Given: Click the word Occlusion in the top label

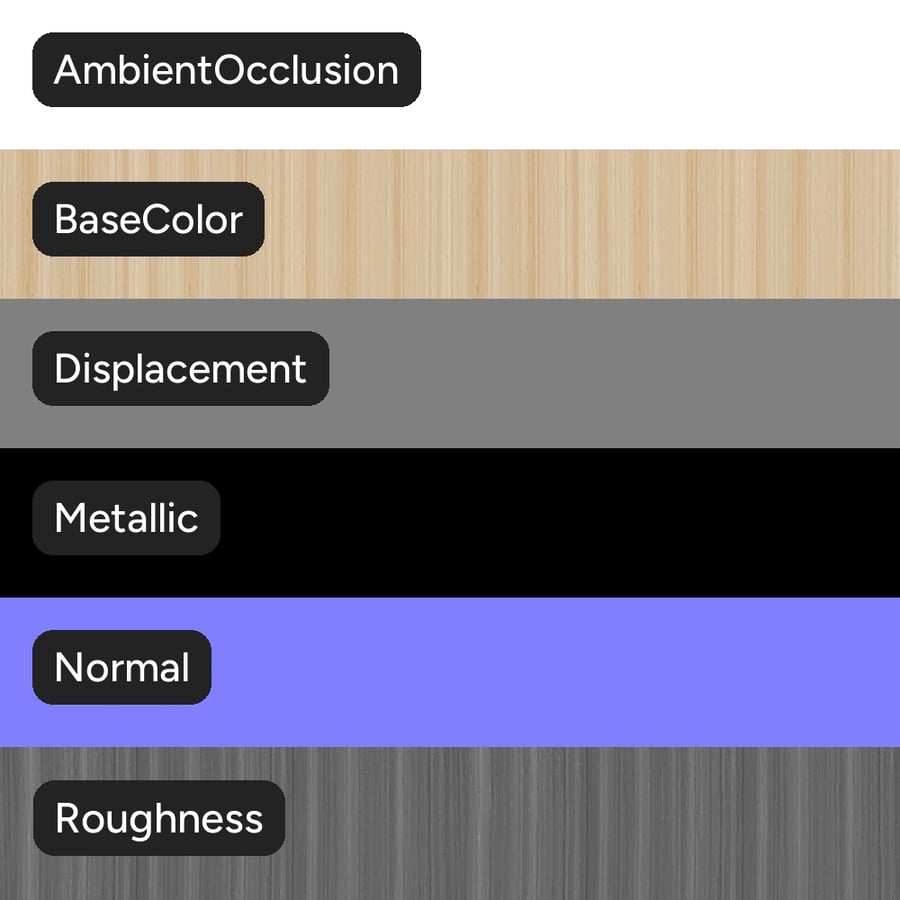Looking at the screenshot, I should coord(307,70).
